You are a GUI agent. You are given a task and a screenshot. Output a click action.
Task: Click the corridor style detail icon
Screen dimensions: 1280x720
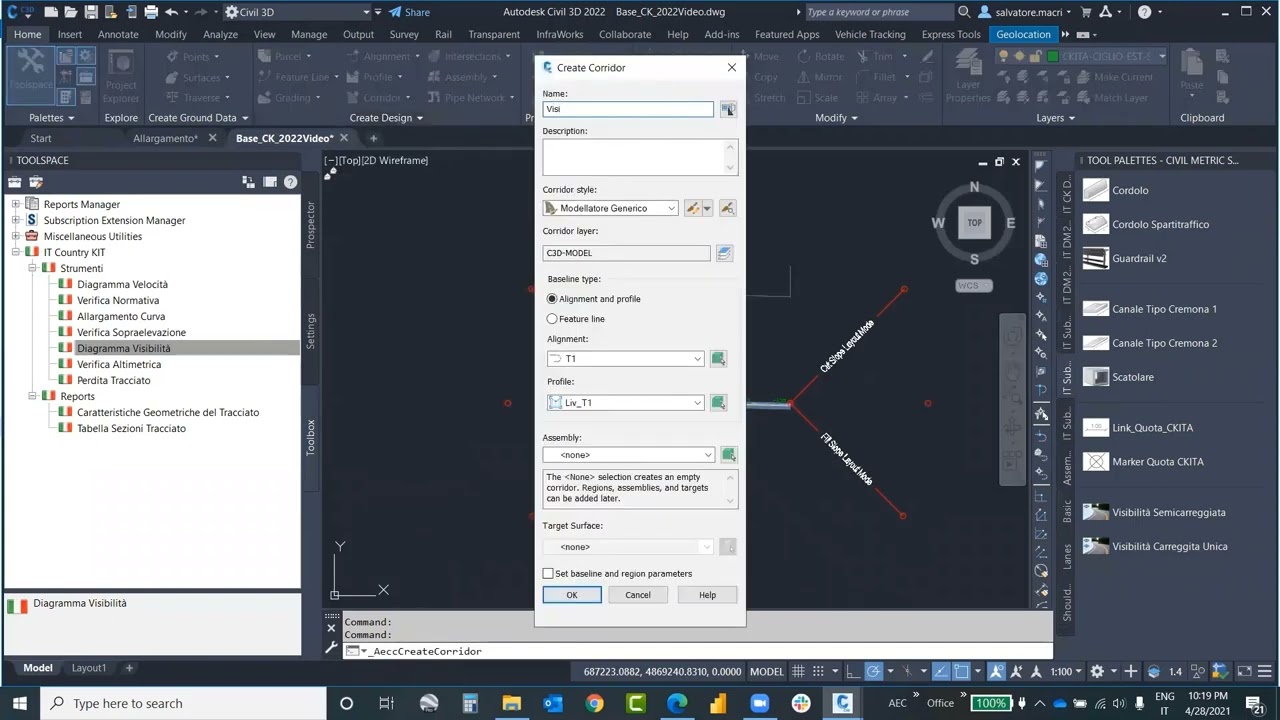tap(727, 208)
